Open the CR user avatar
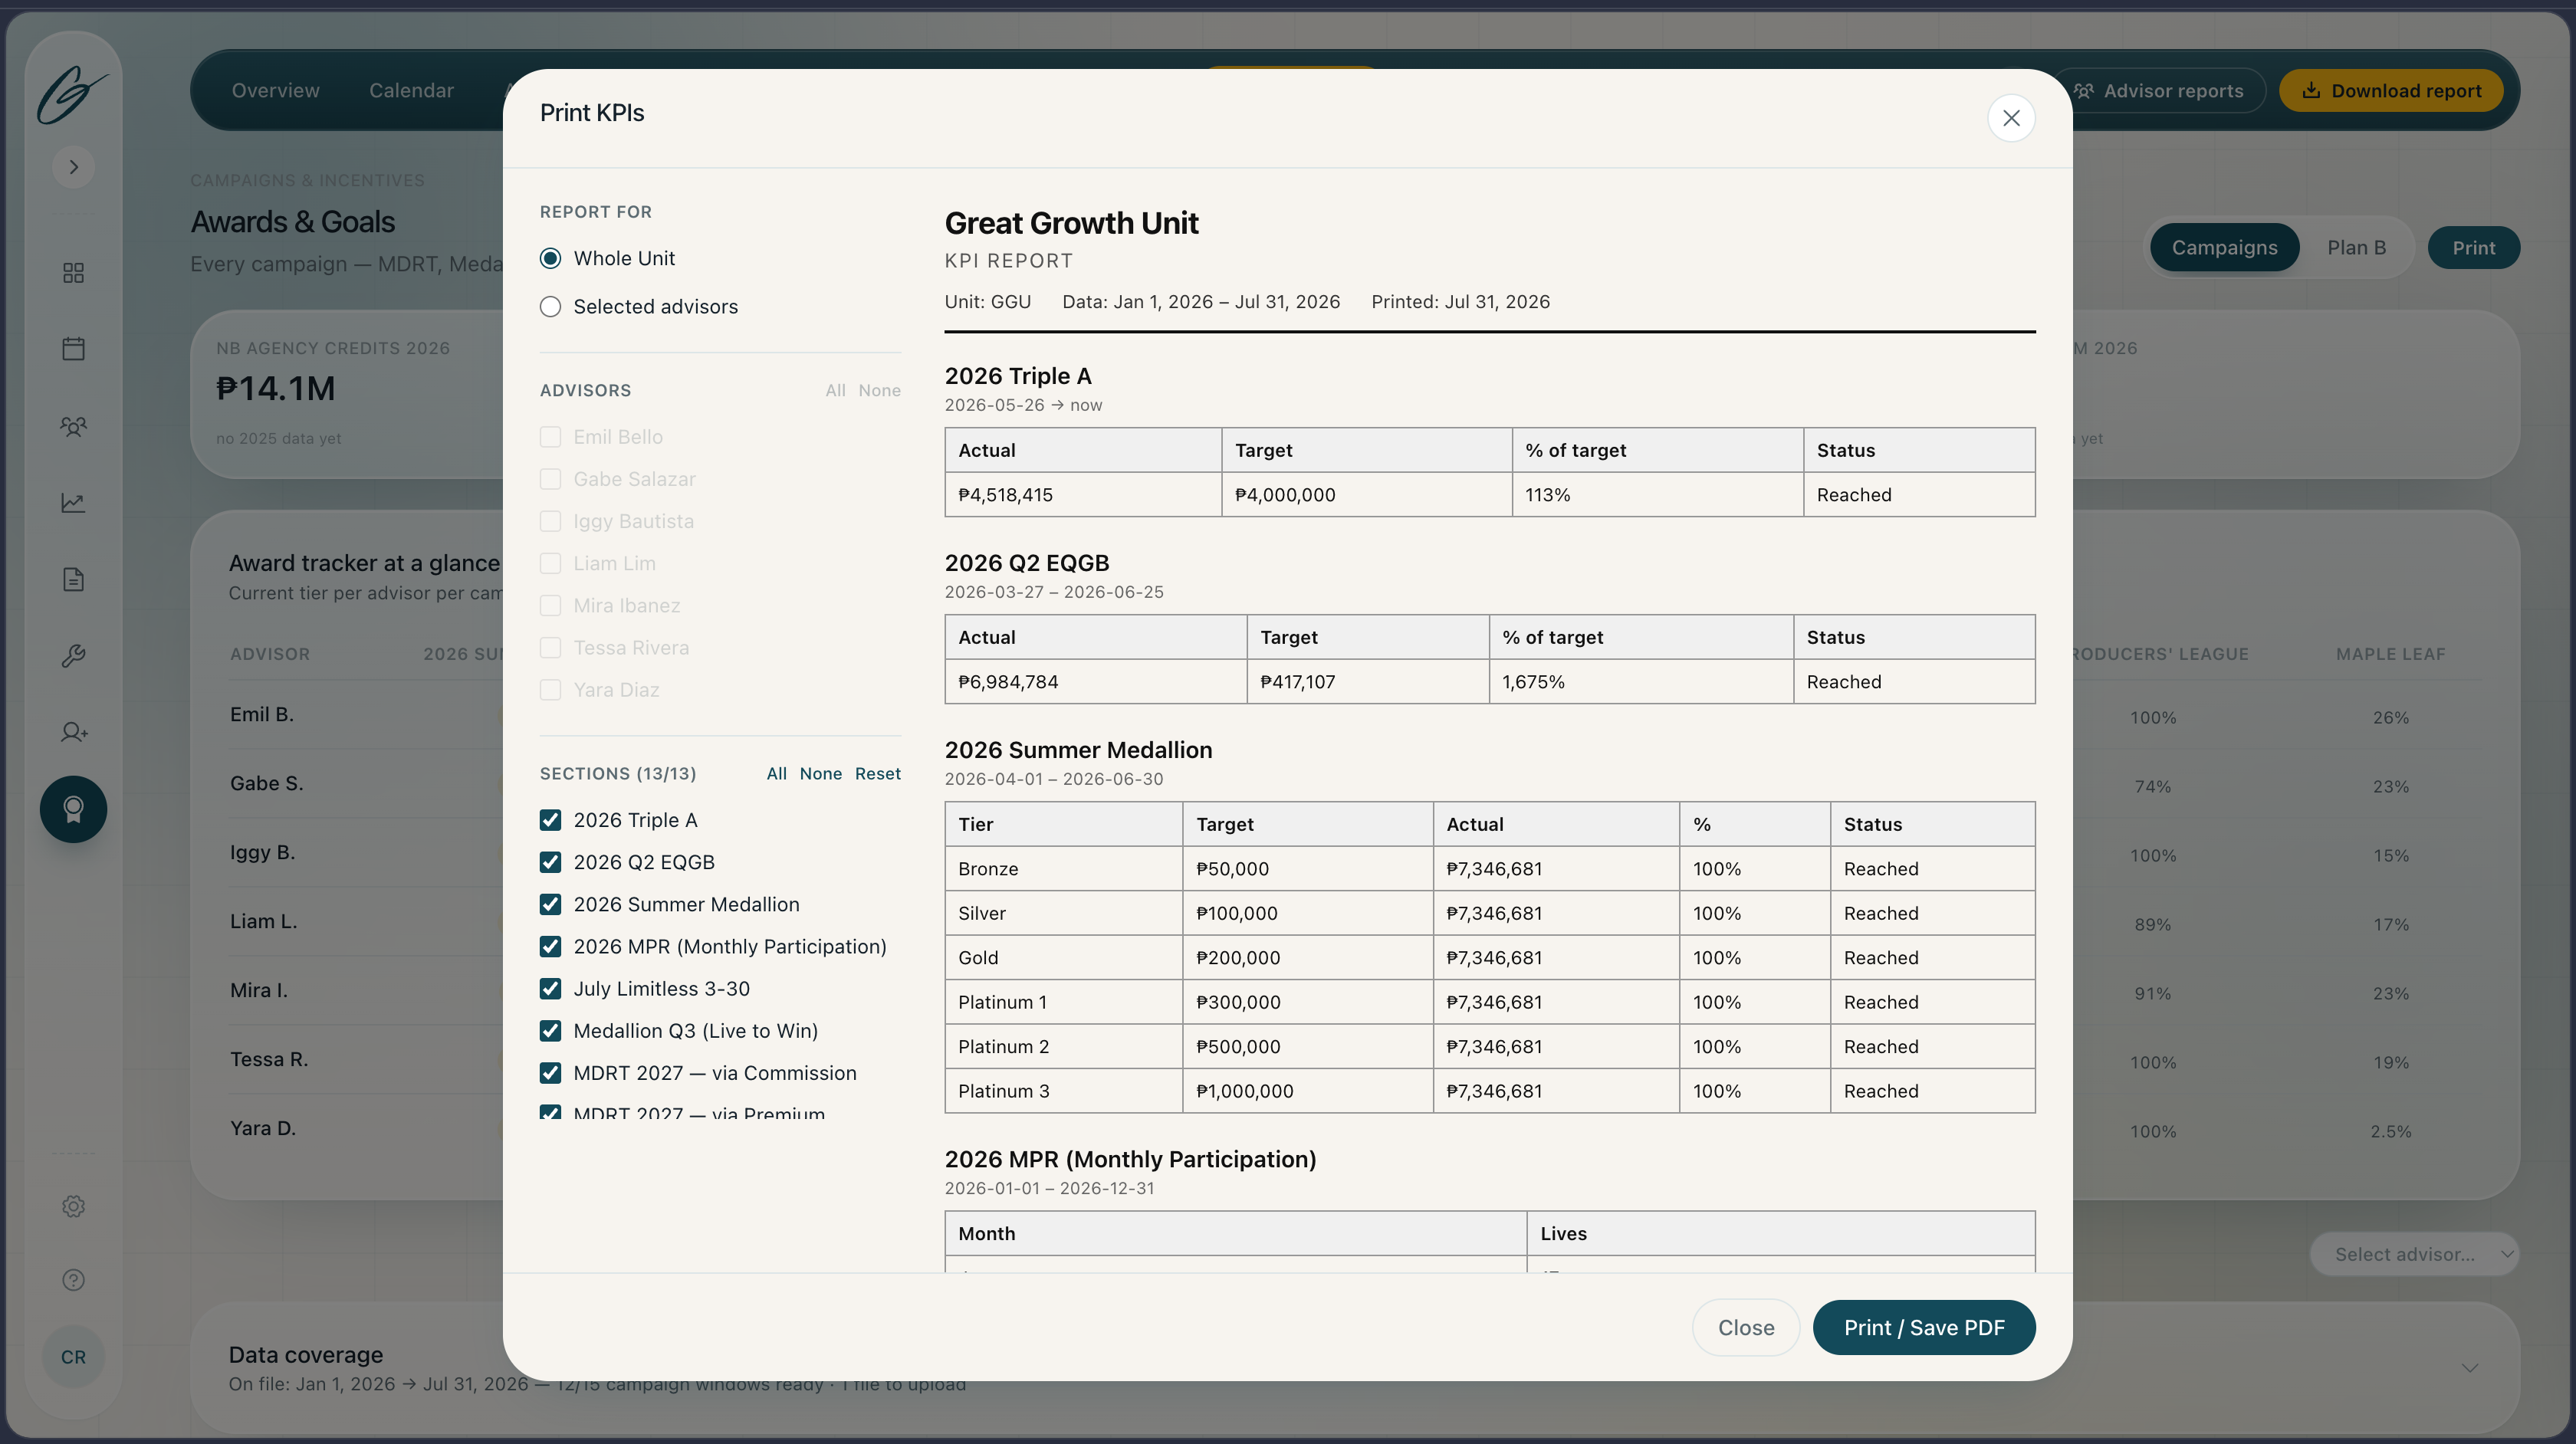The width and height of the screenshot is (2576, 1444). 73,1357
